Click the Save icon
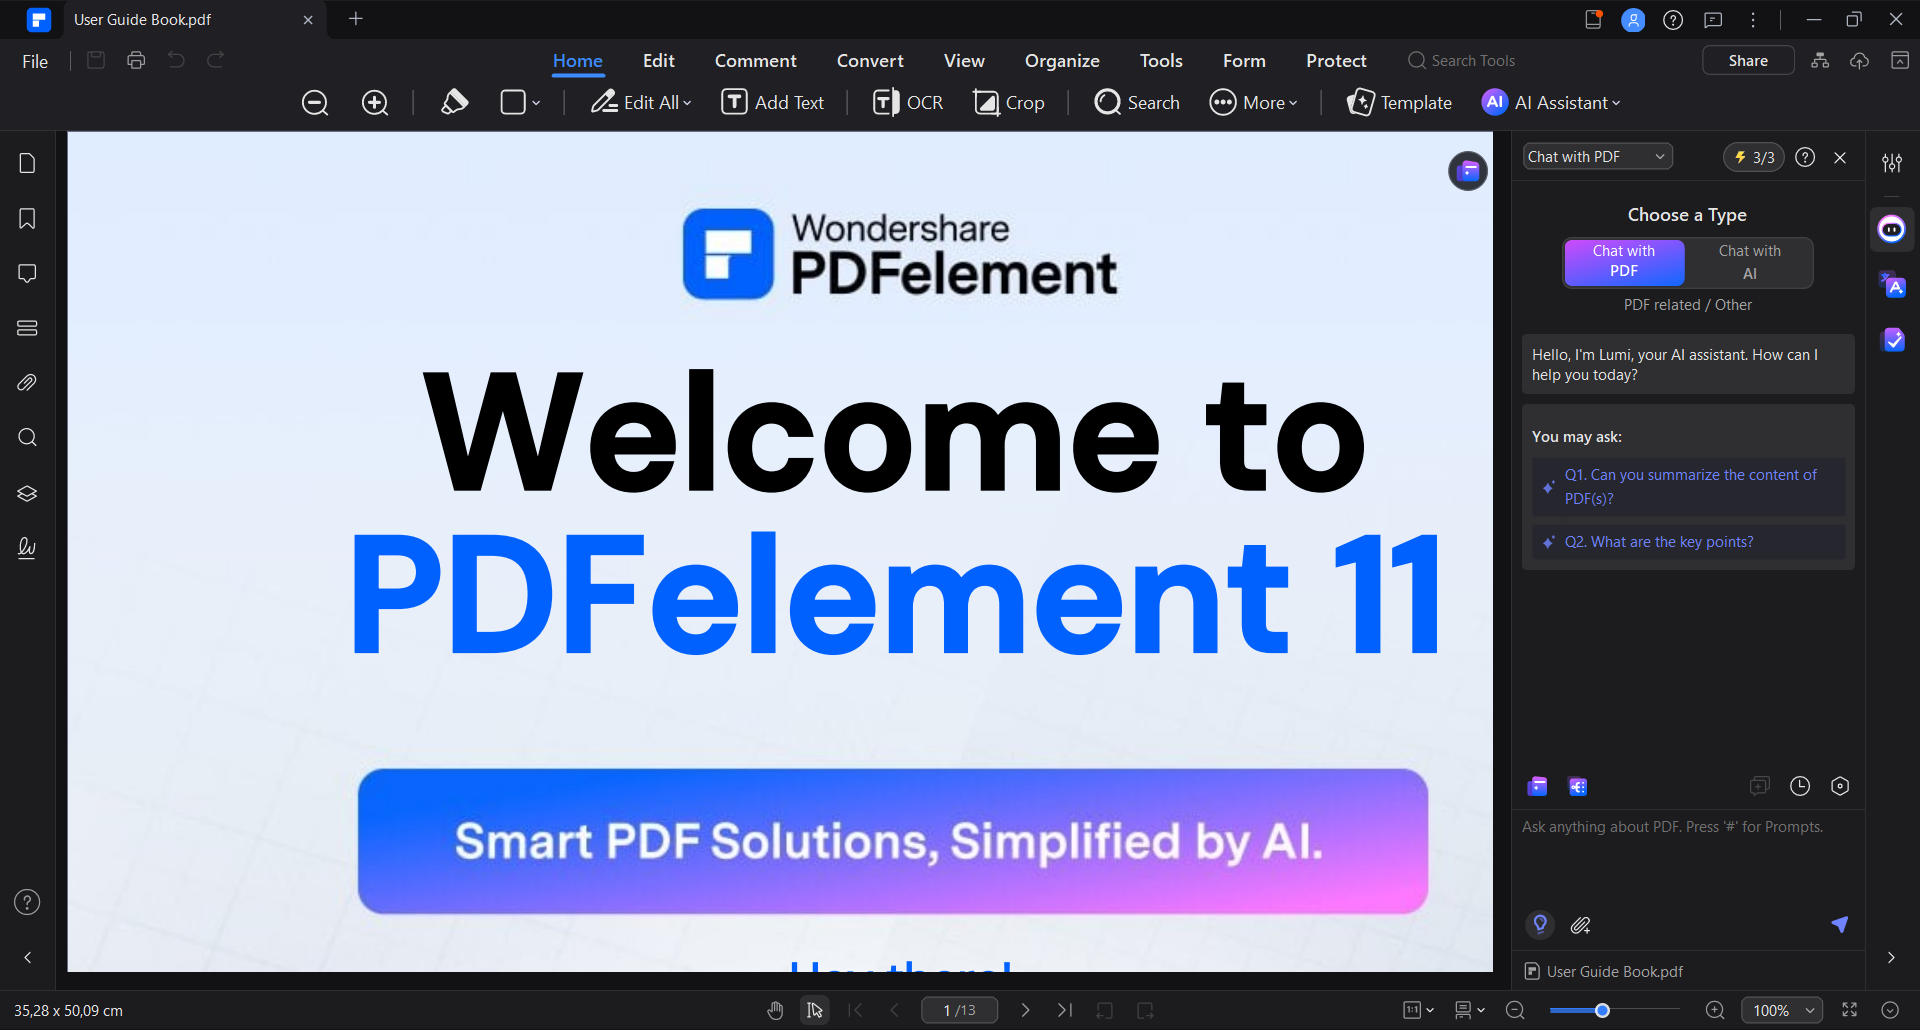1920x1030 pixels. [96, 60]
